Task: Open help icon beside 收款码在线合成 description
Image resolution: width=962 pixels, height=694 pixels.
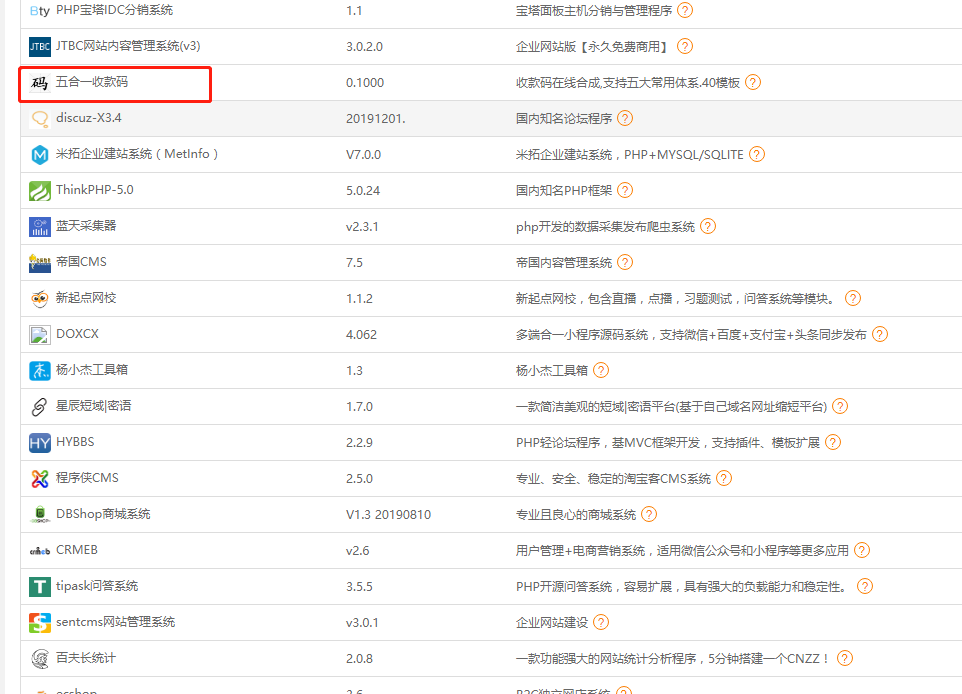Action: [x=753, y=82]
